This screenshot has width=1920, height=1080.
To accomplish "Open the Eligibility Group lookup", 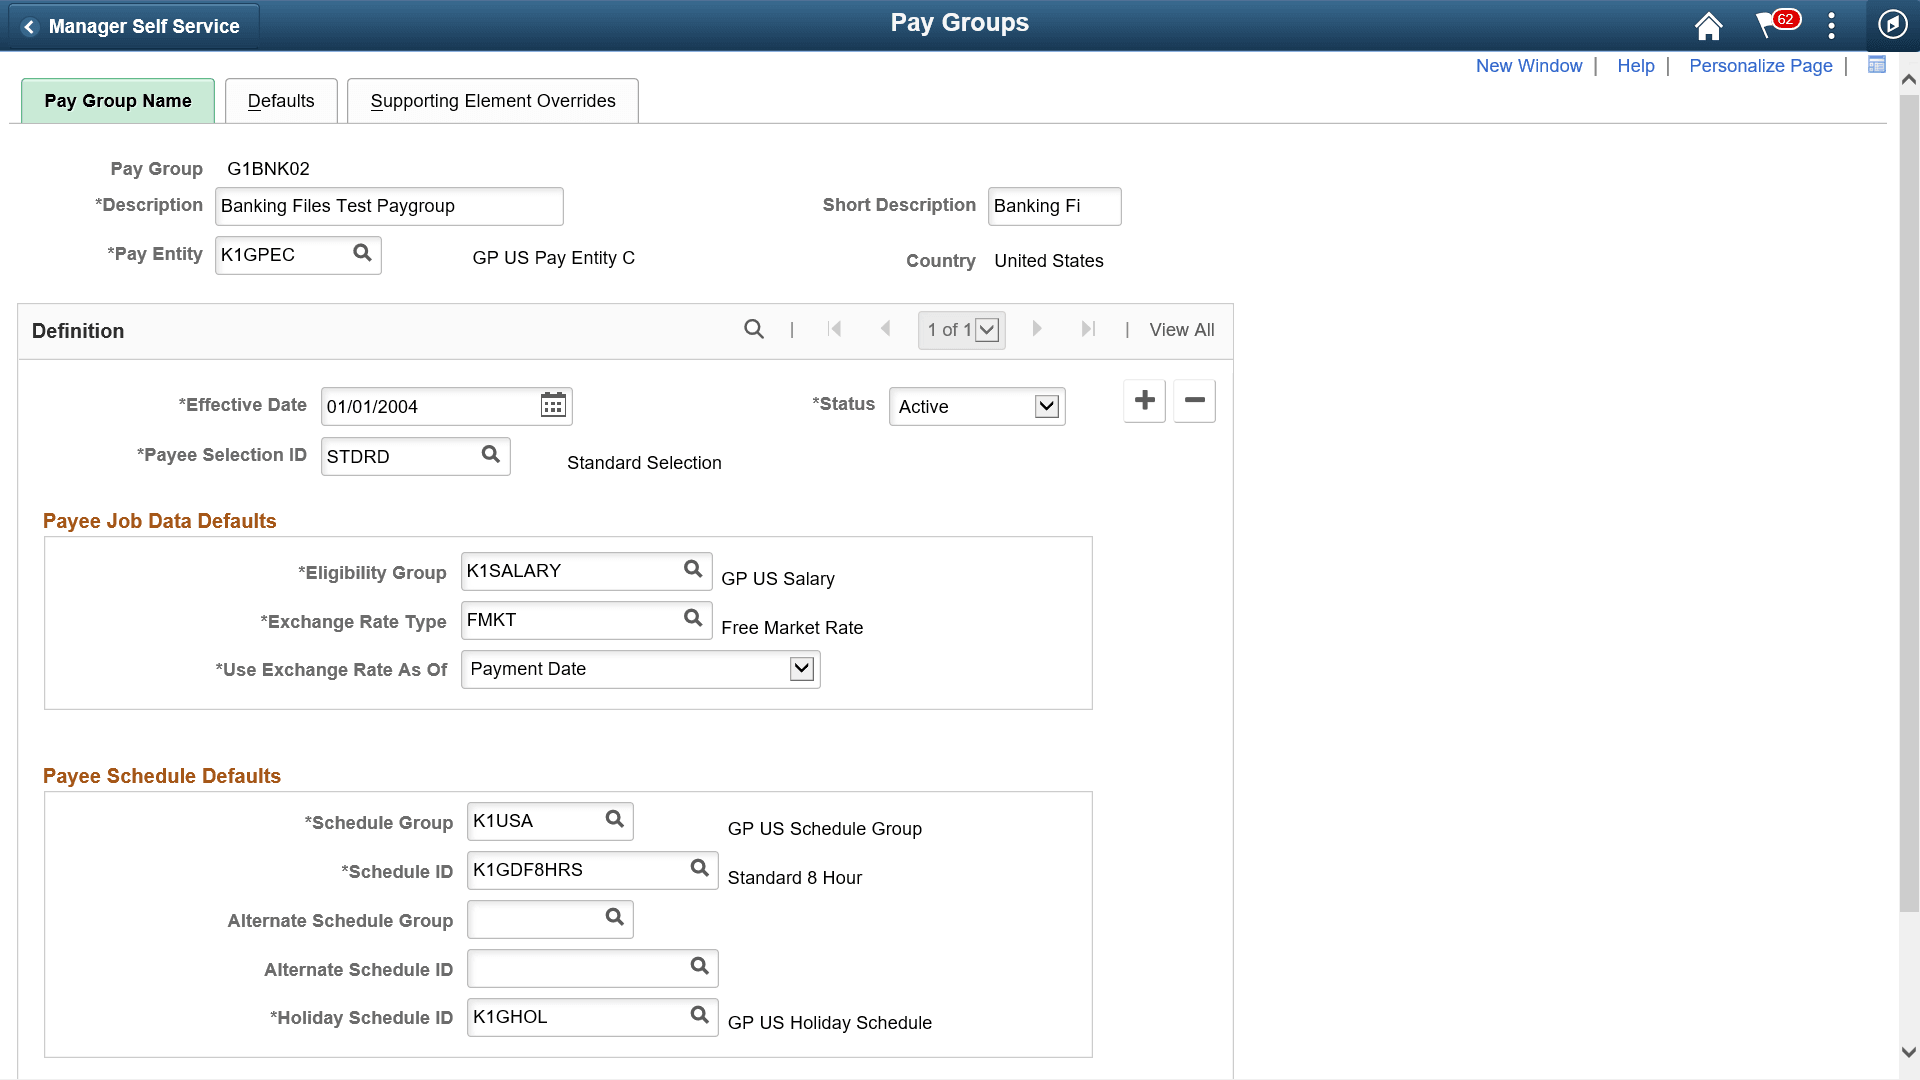I will 693,570.
